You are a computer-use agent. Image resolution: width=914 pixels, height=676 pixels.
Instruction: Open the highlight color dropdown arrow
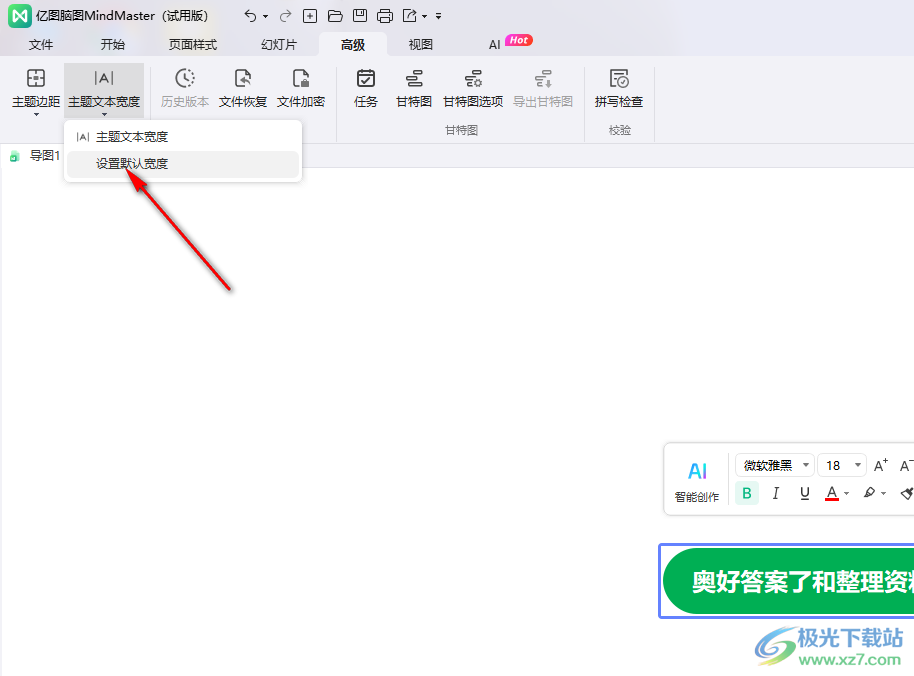tap(884, 494)
